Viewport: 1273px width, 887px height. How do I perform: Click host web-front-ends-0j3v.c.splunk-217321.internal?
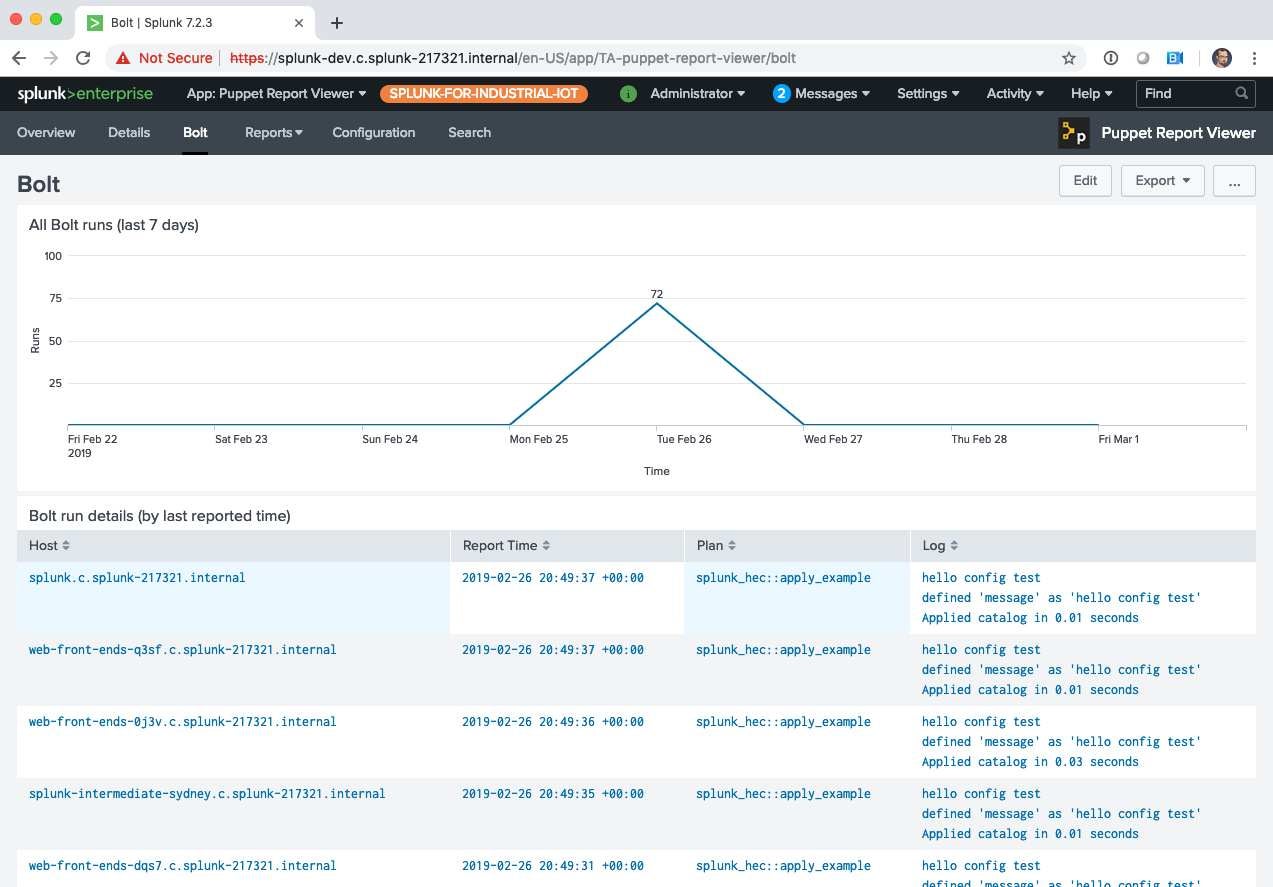pos(183,722)
